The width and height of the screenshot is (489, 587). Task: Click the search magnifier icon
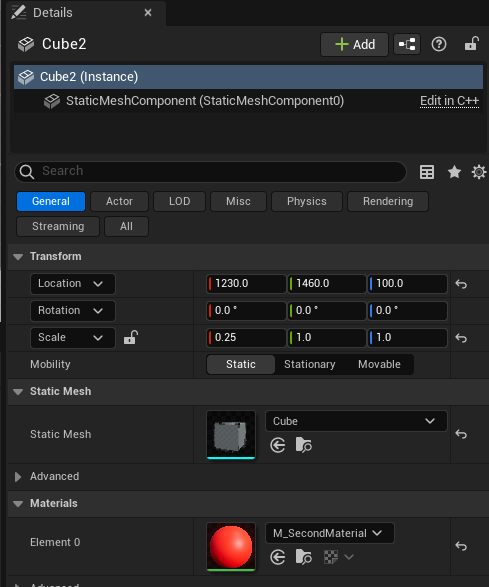(27, 172)
